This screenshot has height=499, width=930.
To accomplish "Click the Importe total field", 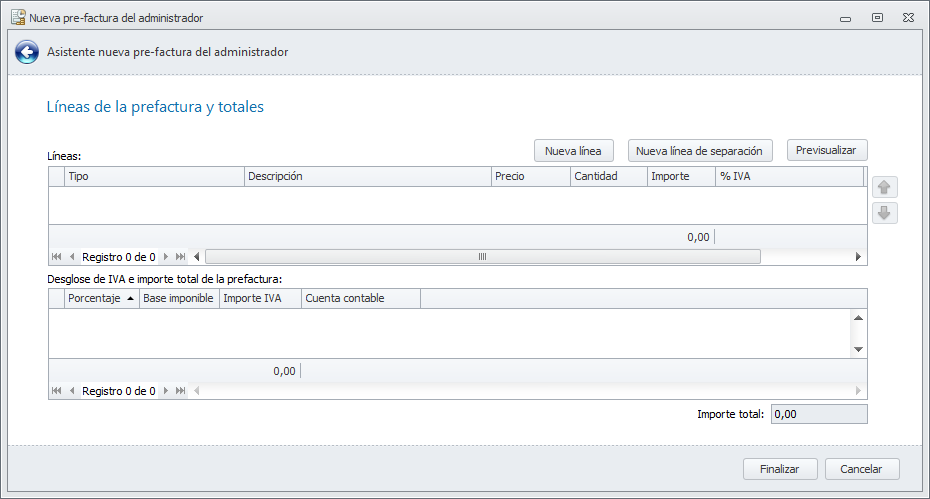I will (x=819, y=414).
